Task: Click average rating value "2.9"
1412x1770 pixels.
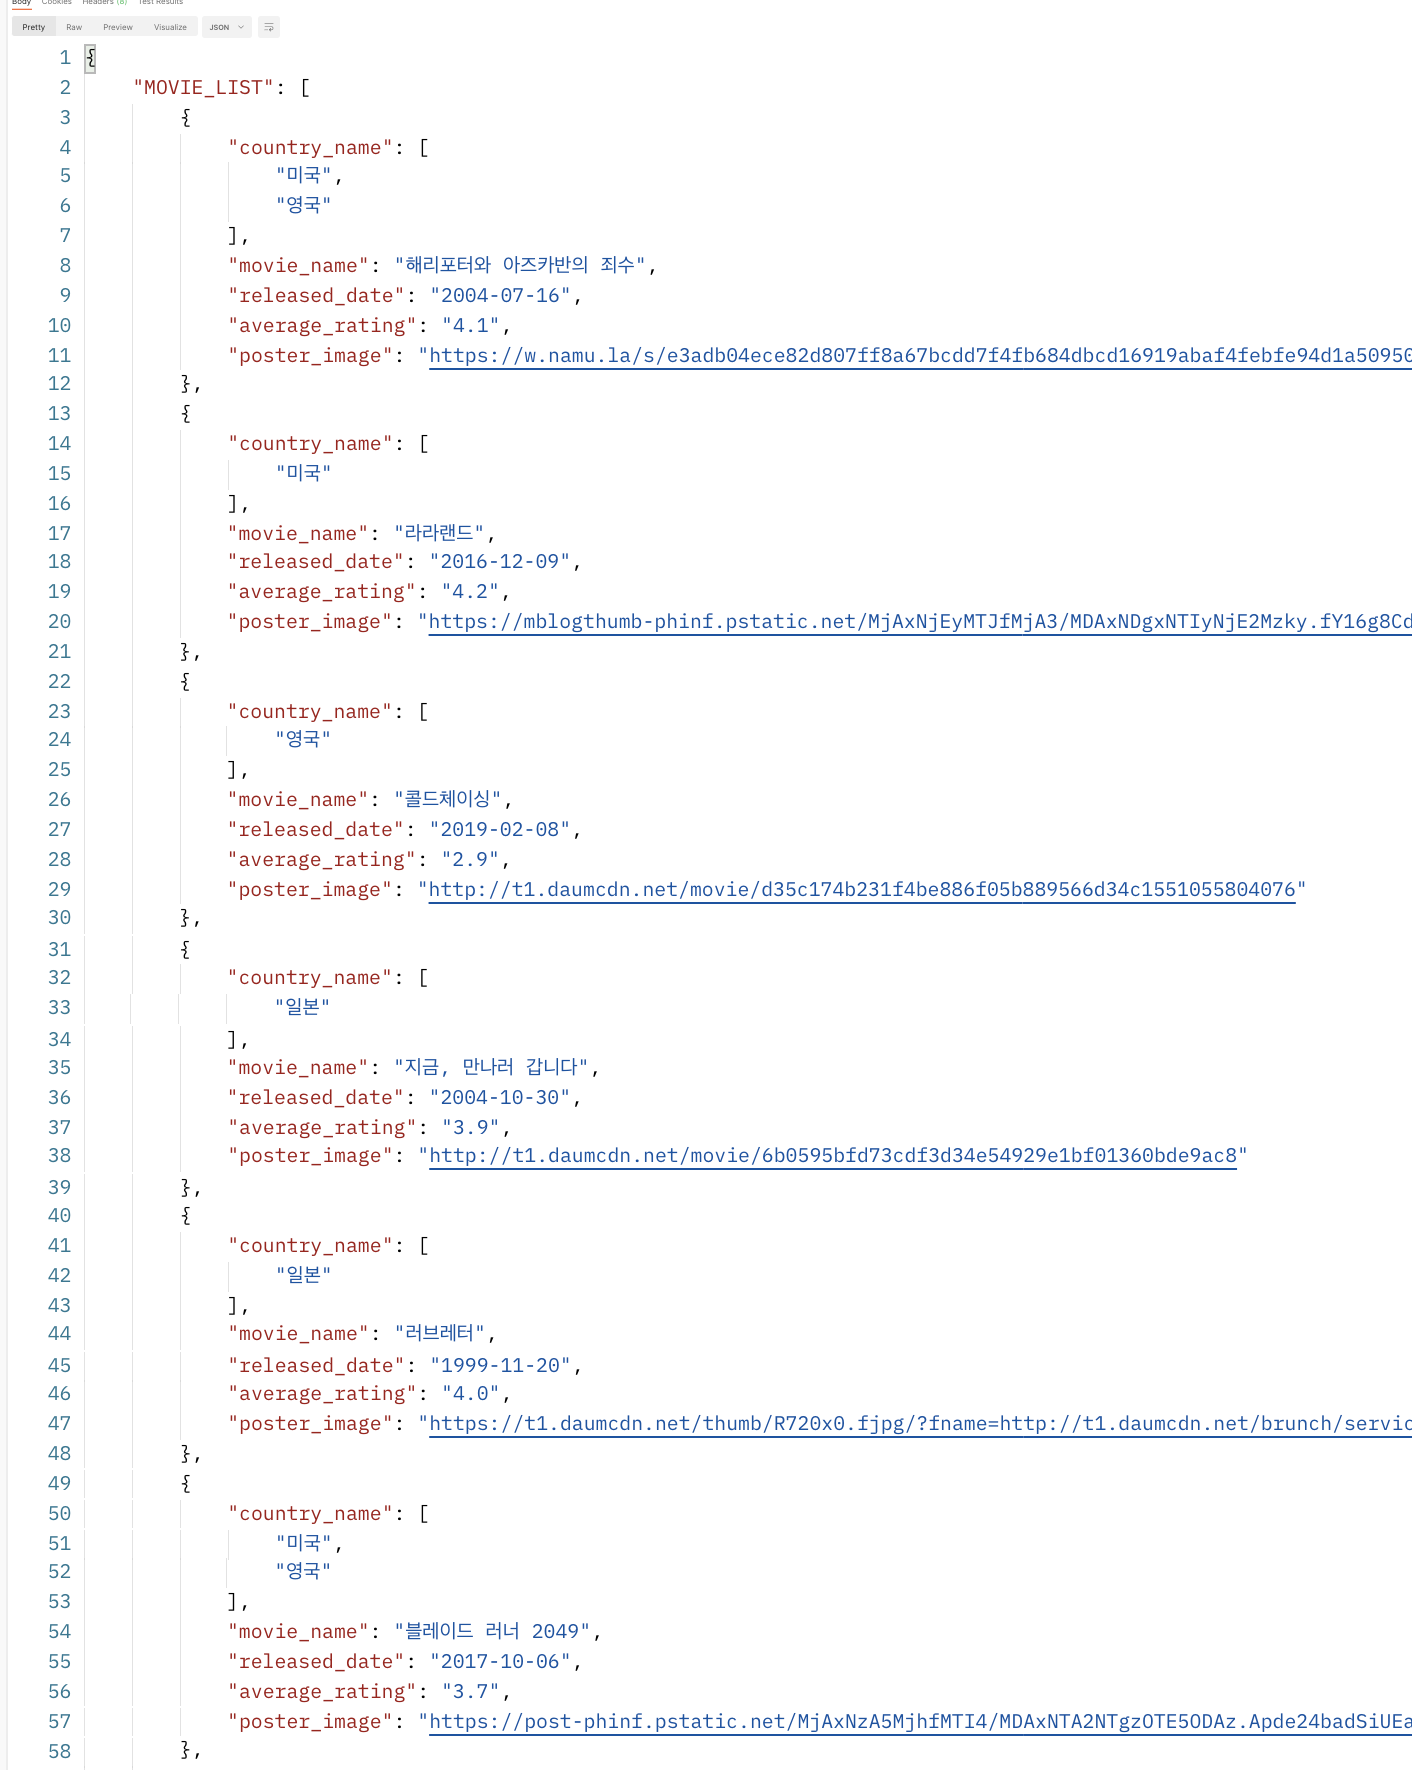Action: (471, 860)
